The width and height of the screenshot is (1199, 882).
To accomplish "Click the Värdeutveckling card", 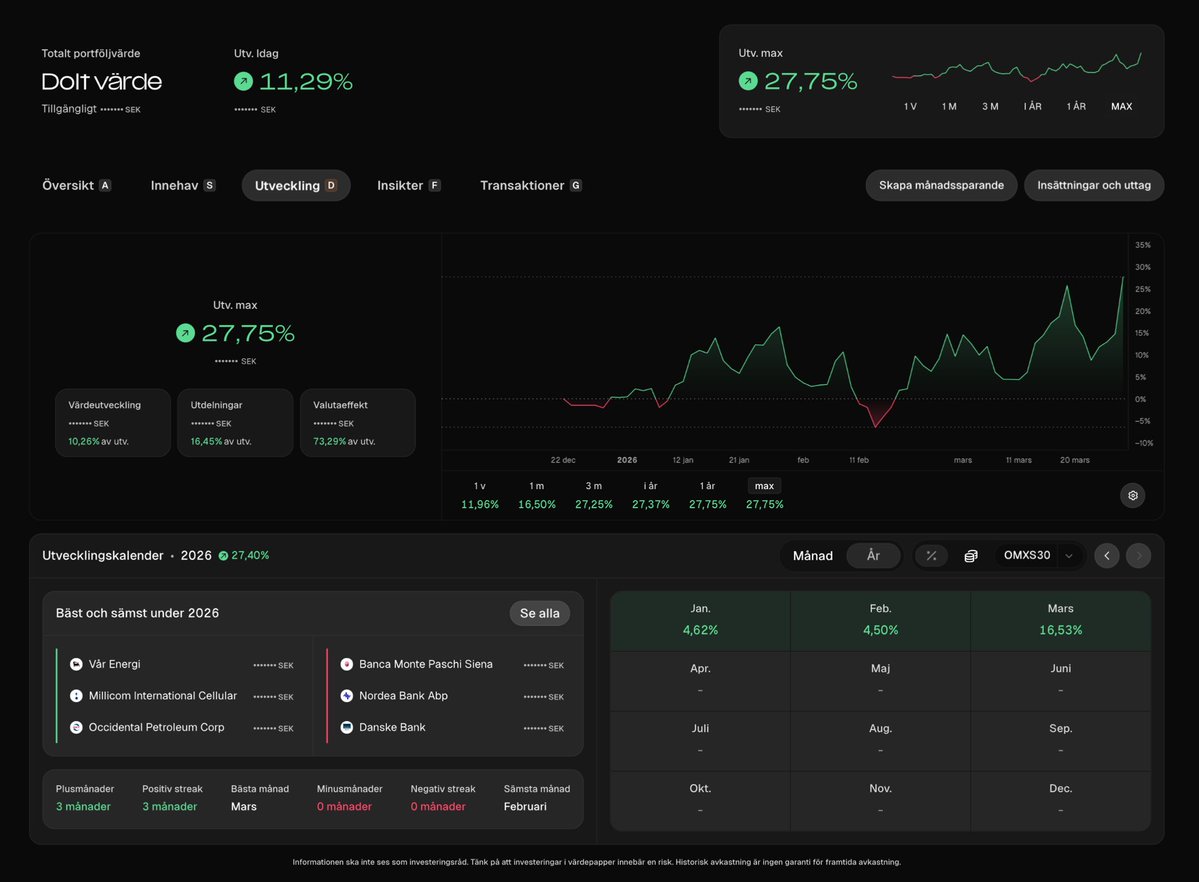I will pyautogui.click(x=113, y=423).
